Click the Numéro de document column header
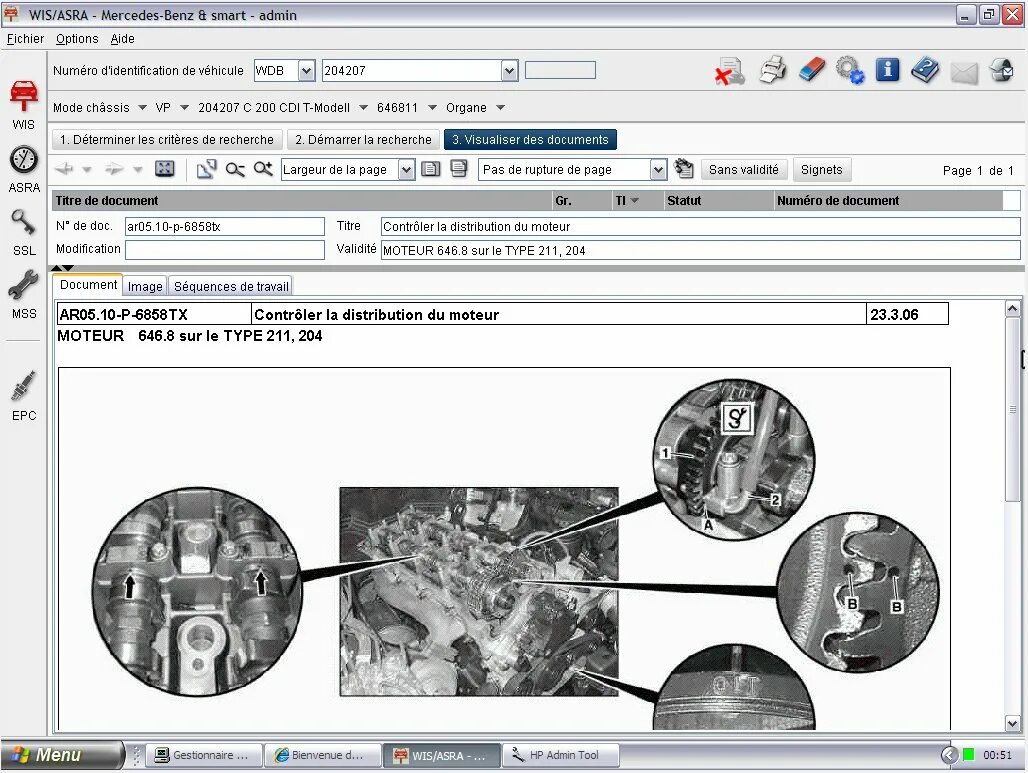This screenshot has width=1028, height=773. [888, 201]
